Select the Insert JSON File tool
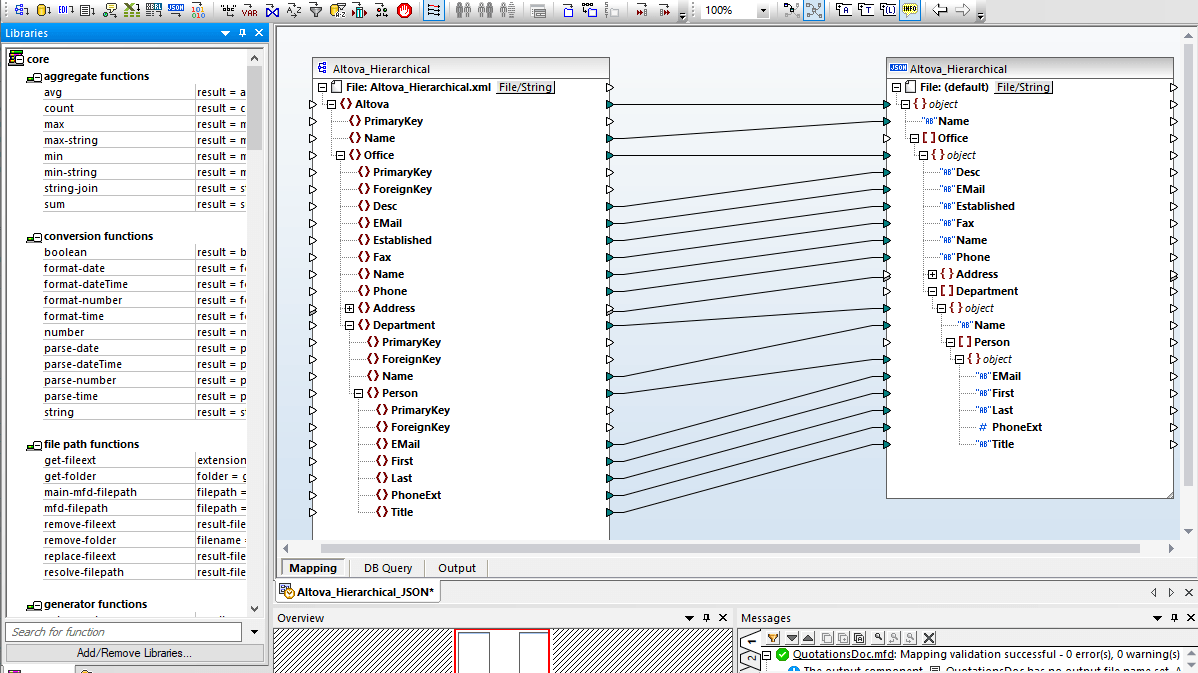Viewport: 1198px width, 673px height. pyautogui.click(x=174, y=11)
